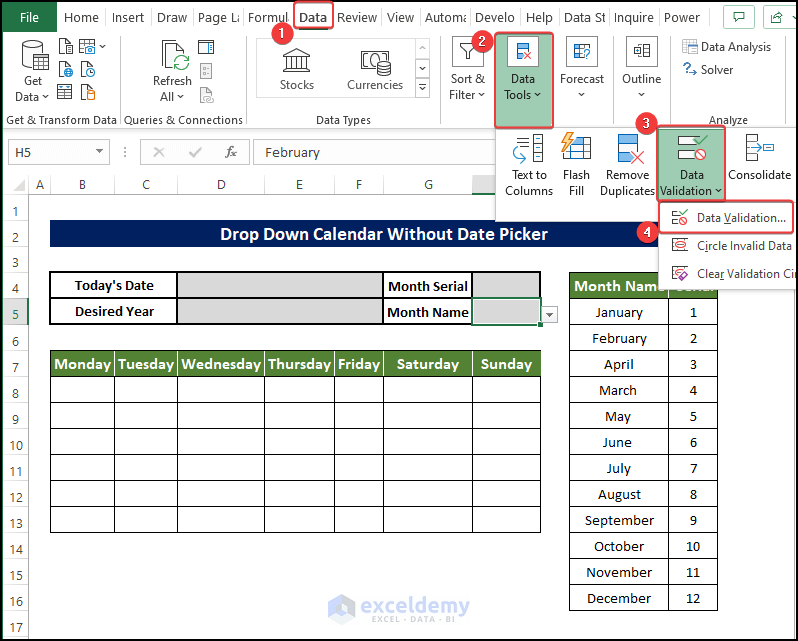The width and height of the screenshot is (798, 641).
Task: Open the Forecast dropdown
Action: (x=582, y=69)
